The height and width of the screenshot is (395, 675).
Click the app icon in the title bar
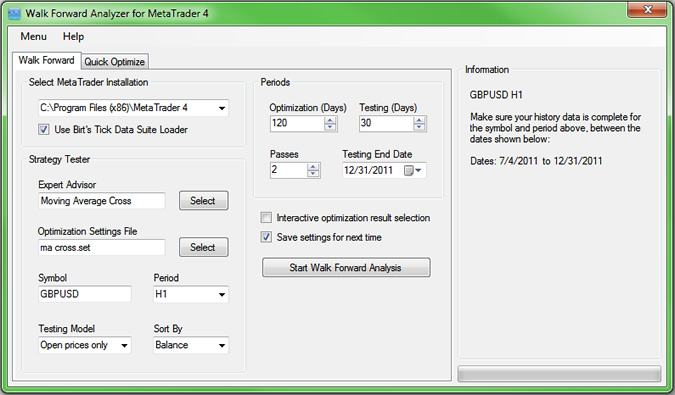pos(15,14)
